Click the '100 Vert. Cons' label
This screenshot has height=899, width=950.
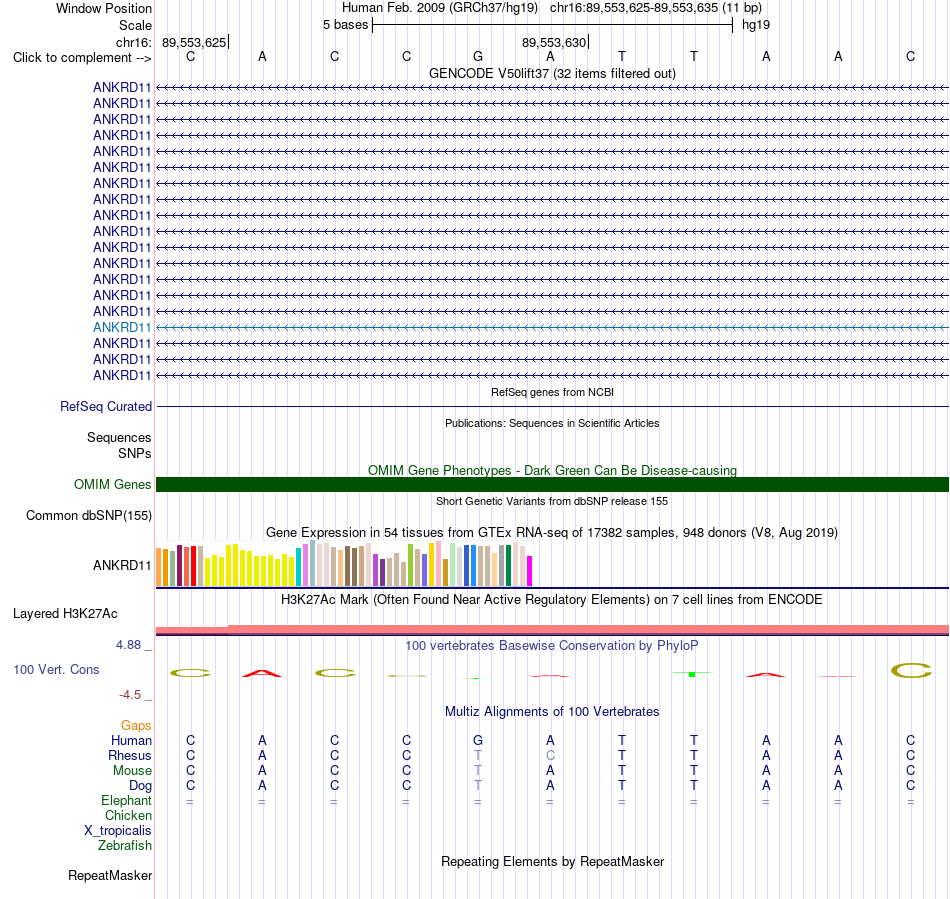click(x=56, y=669)
